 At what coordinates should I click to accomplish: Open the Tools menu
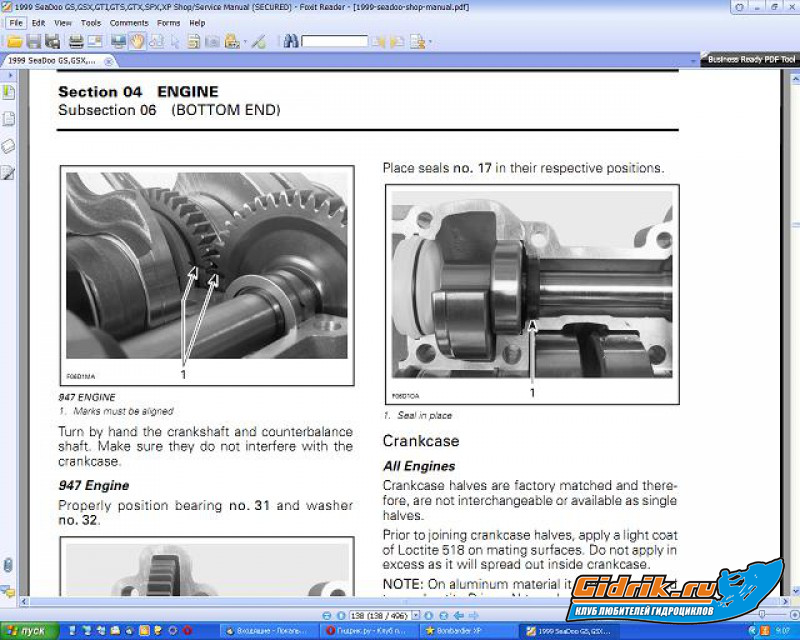point(90,22)
